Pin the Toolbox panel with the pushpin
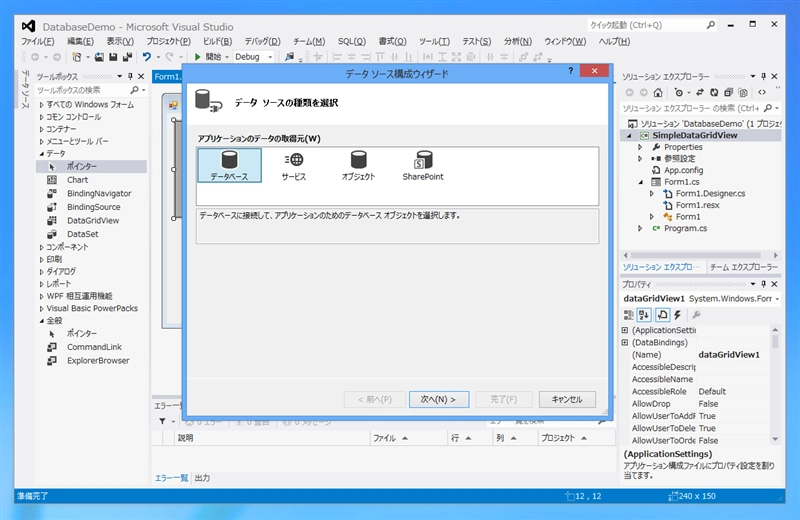Viewport: 800px width, 520px height. tap(130, 76)
